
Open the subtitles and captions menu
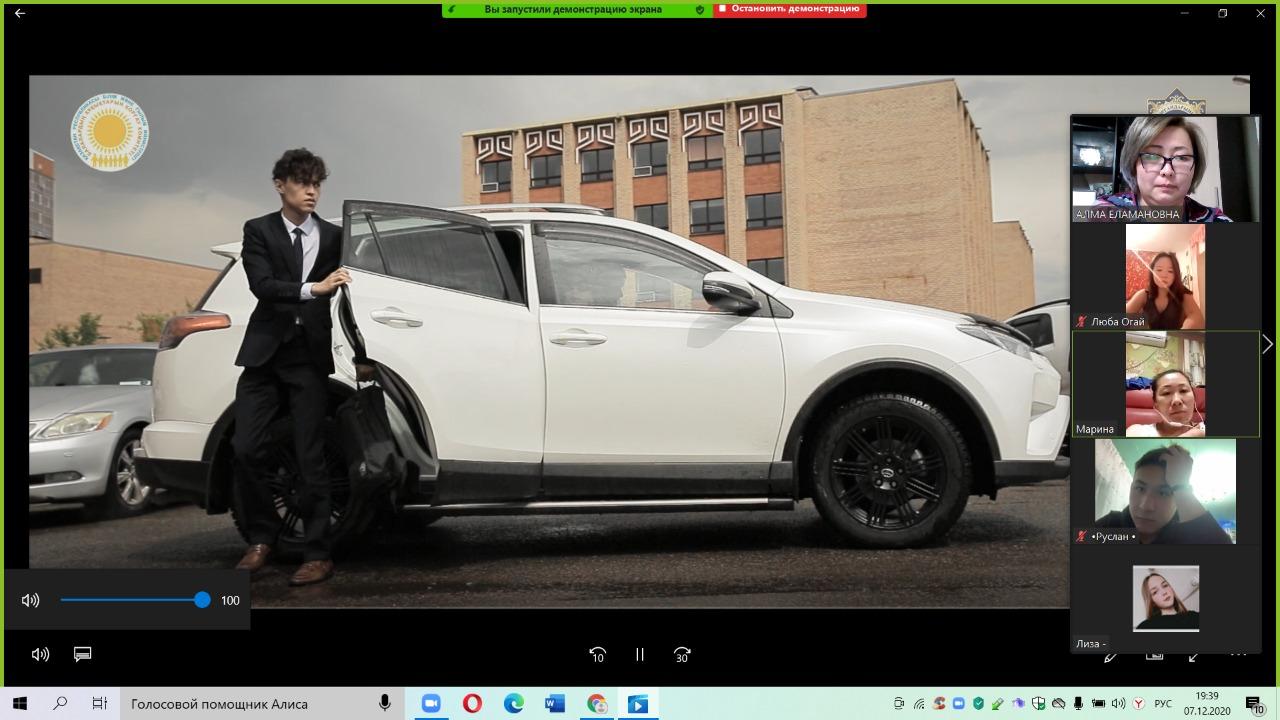(83, 654)
